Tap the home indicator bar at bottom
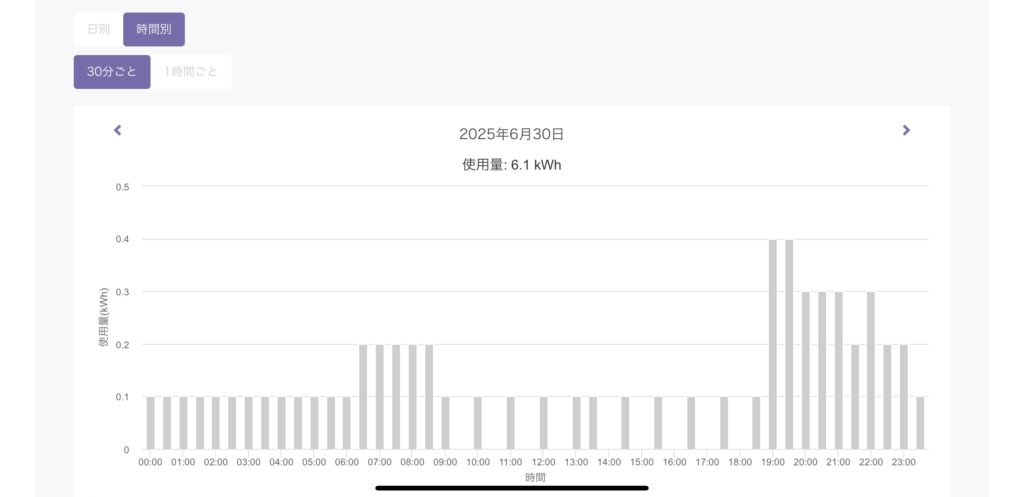 [511, 488]
